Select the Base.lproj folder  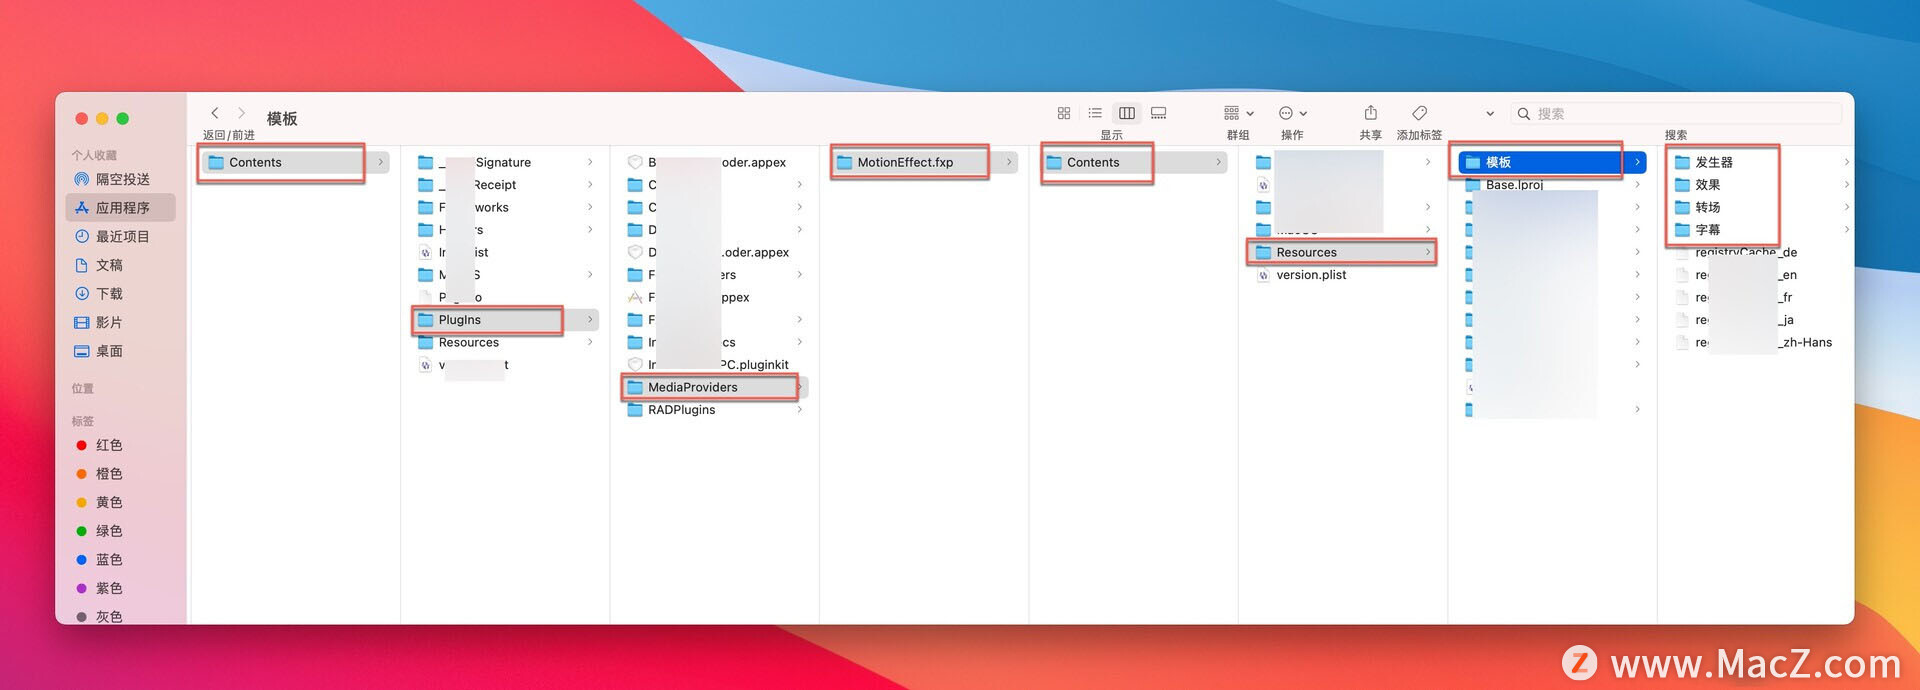tap(1552, 185)
